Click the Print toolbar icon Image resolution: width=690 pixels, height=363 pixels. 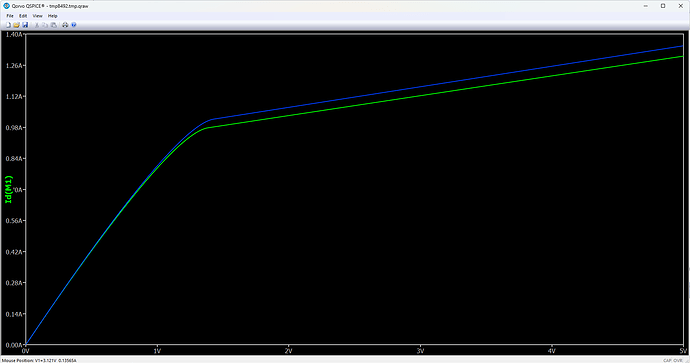coord(65,25)
